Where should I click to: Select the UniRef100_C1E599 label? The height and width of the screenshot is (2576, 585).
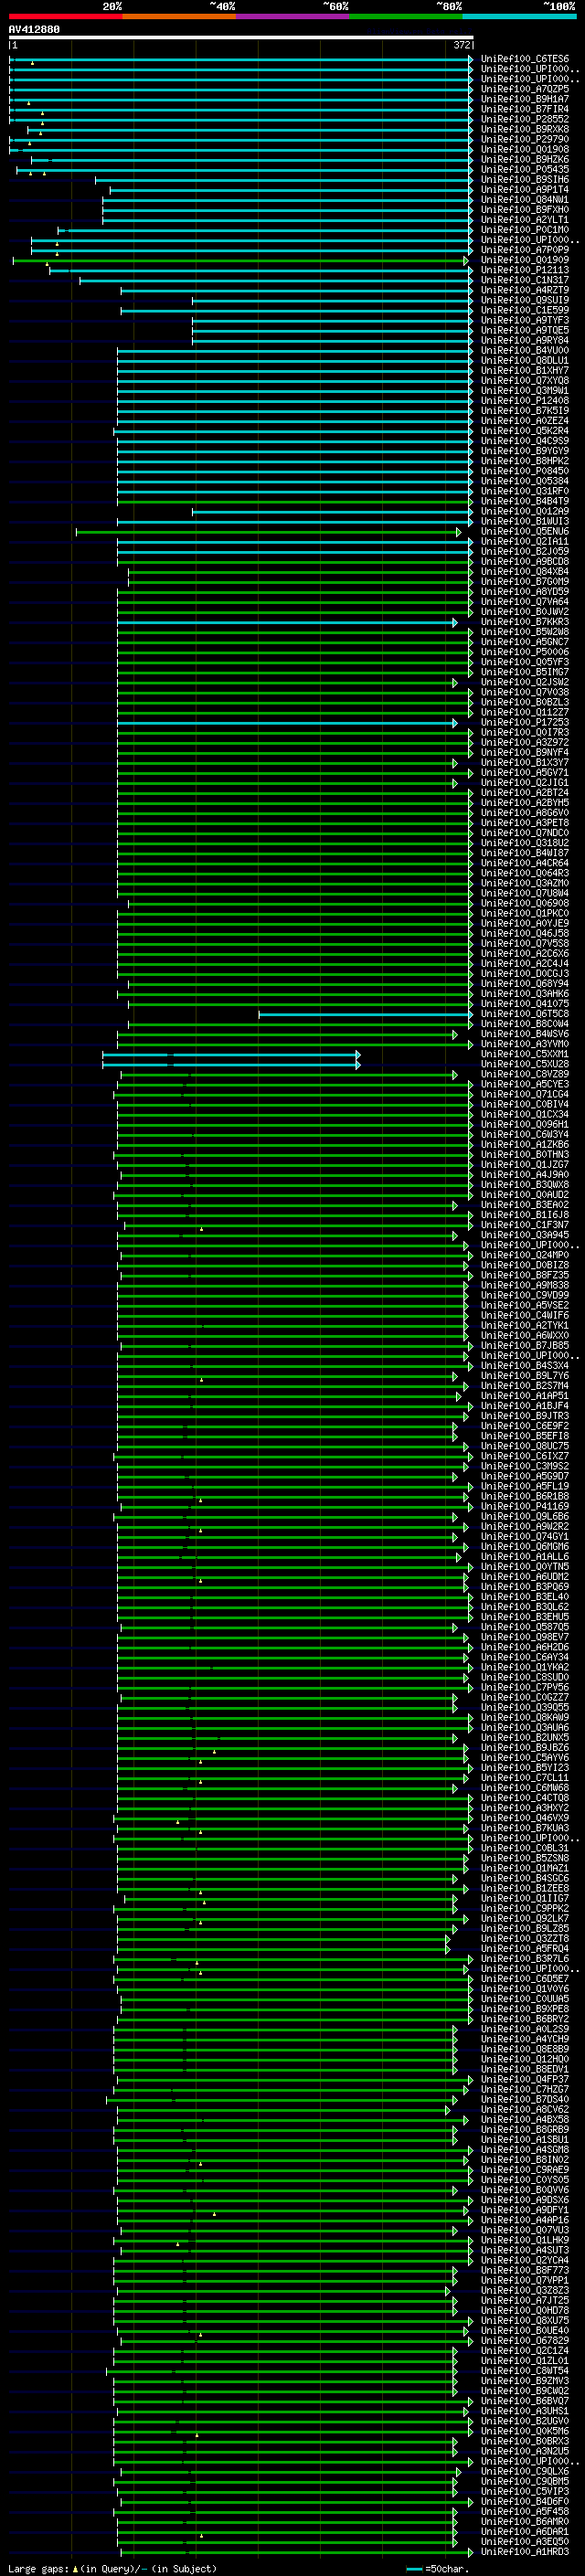point(525,310)
